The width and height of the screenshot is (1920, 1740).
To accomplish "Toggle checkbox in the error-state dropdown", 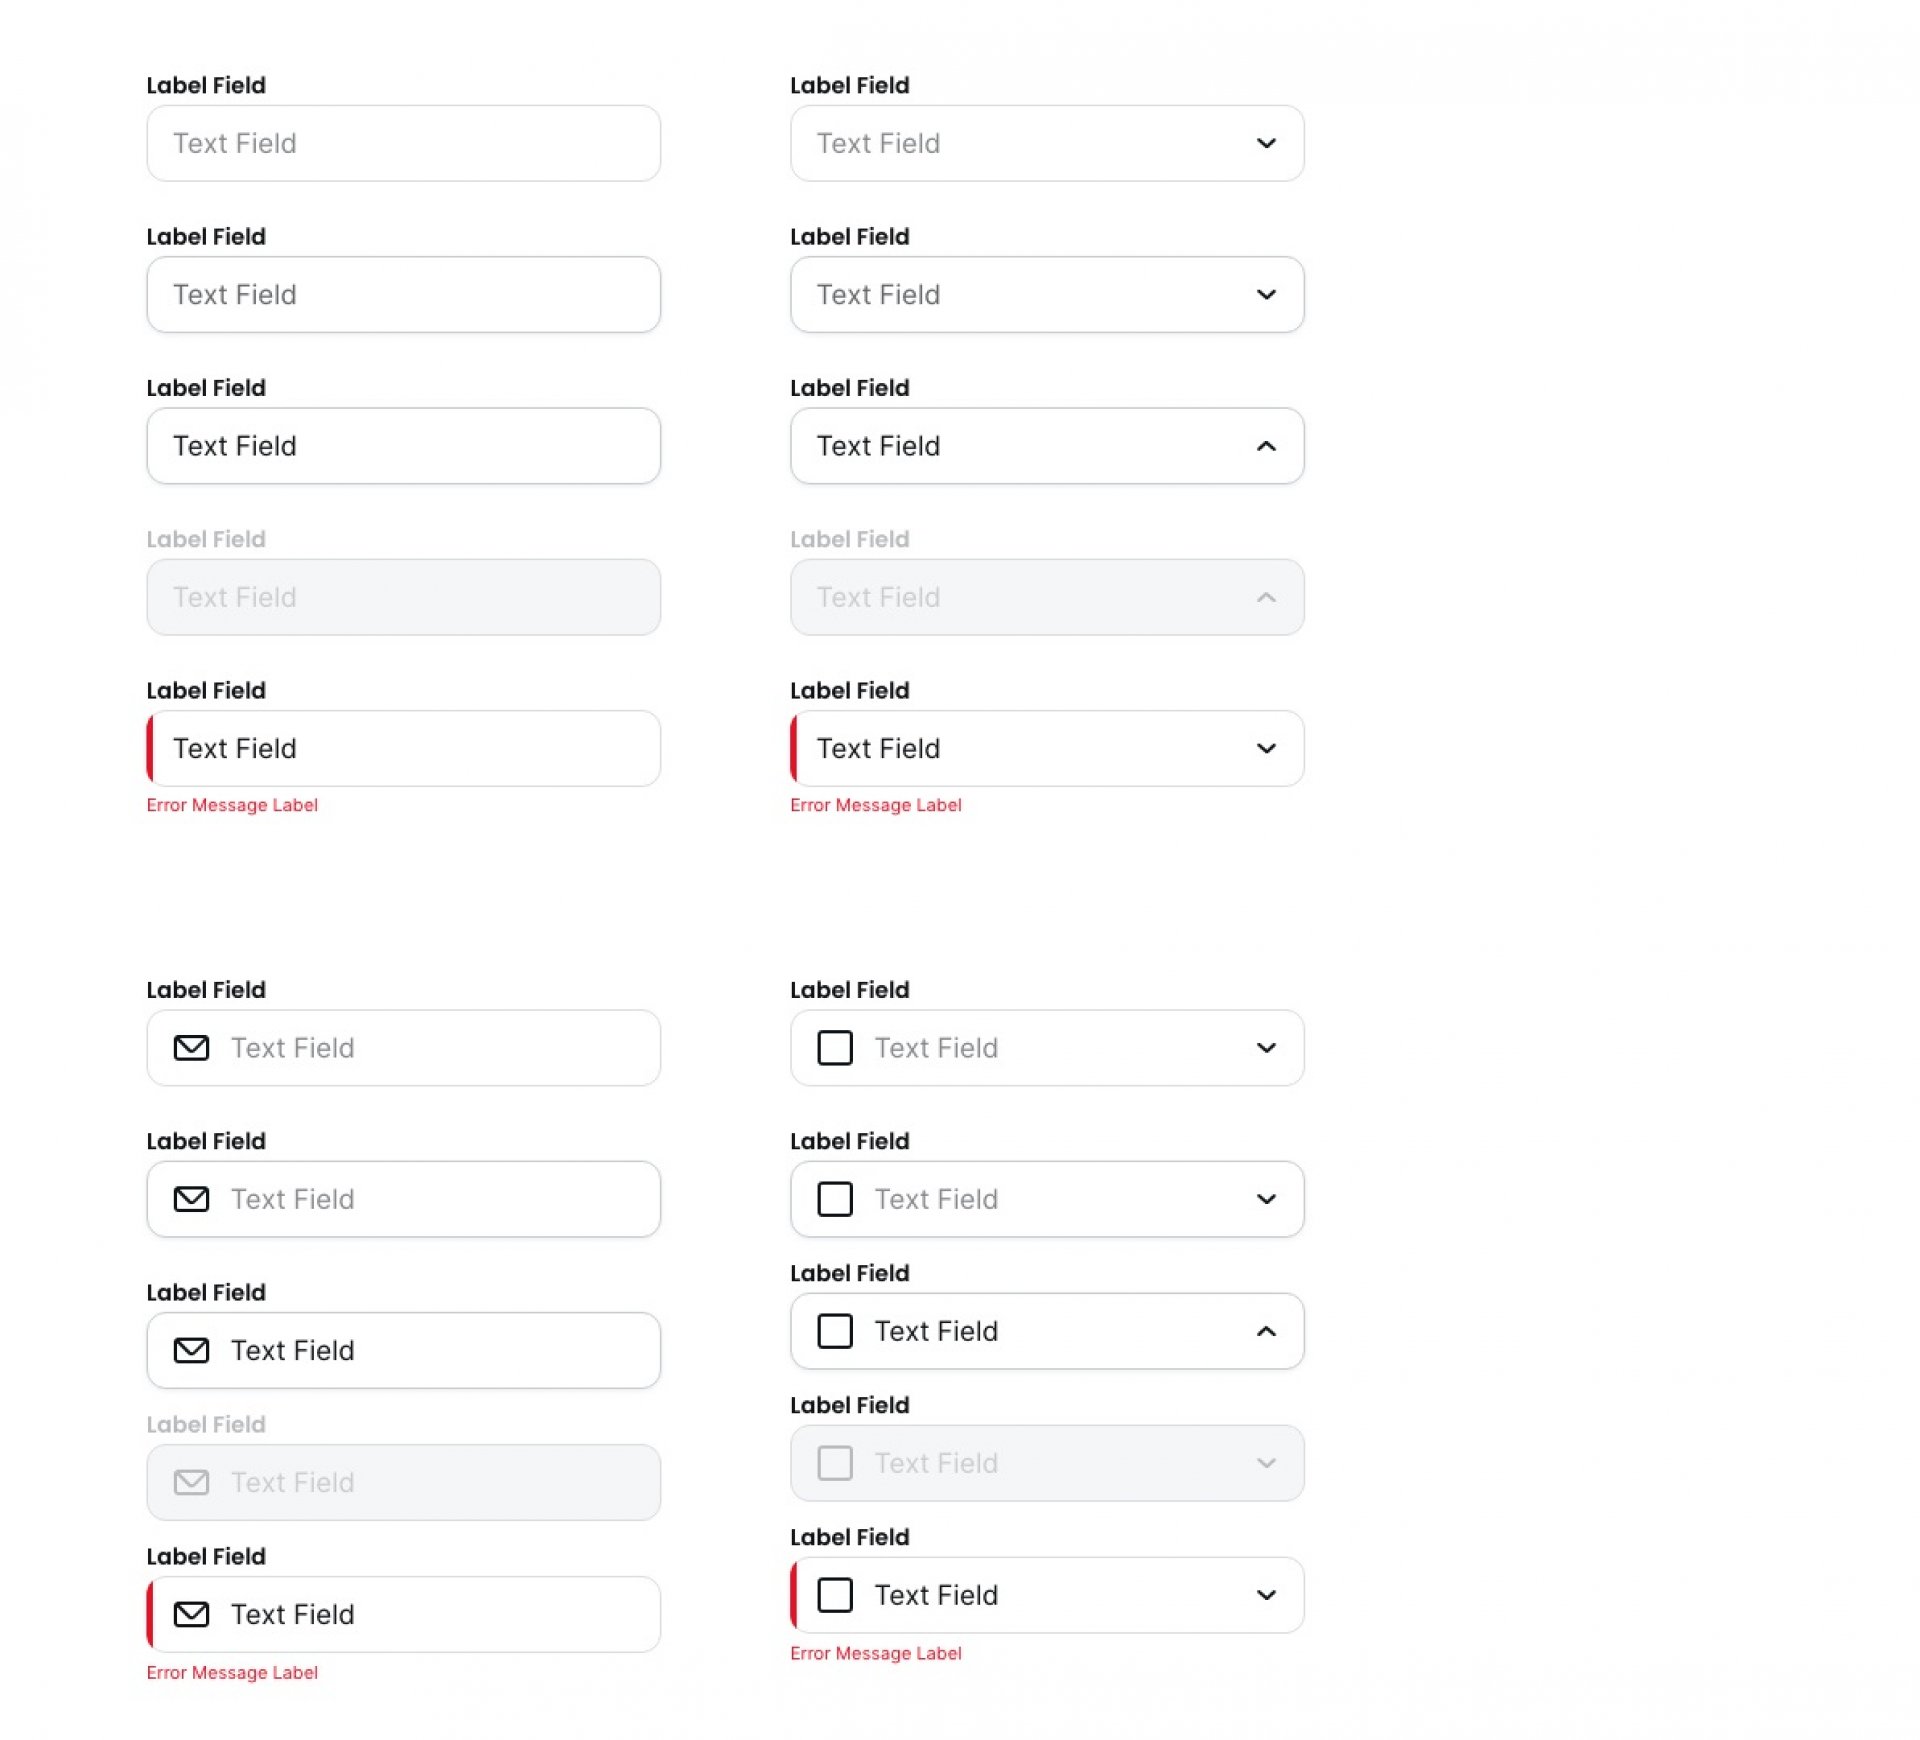I will point(835,1595).
